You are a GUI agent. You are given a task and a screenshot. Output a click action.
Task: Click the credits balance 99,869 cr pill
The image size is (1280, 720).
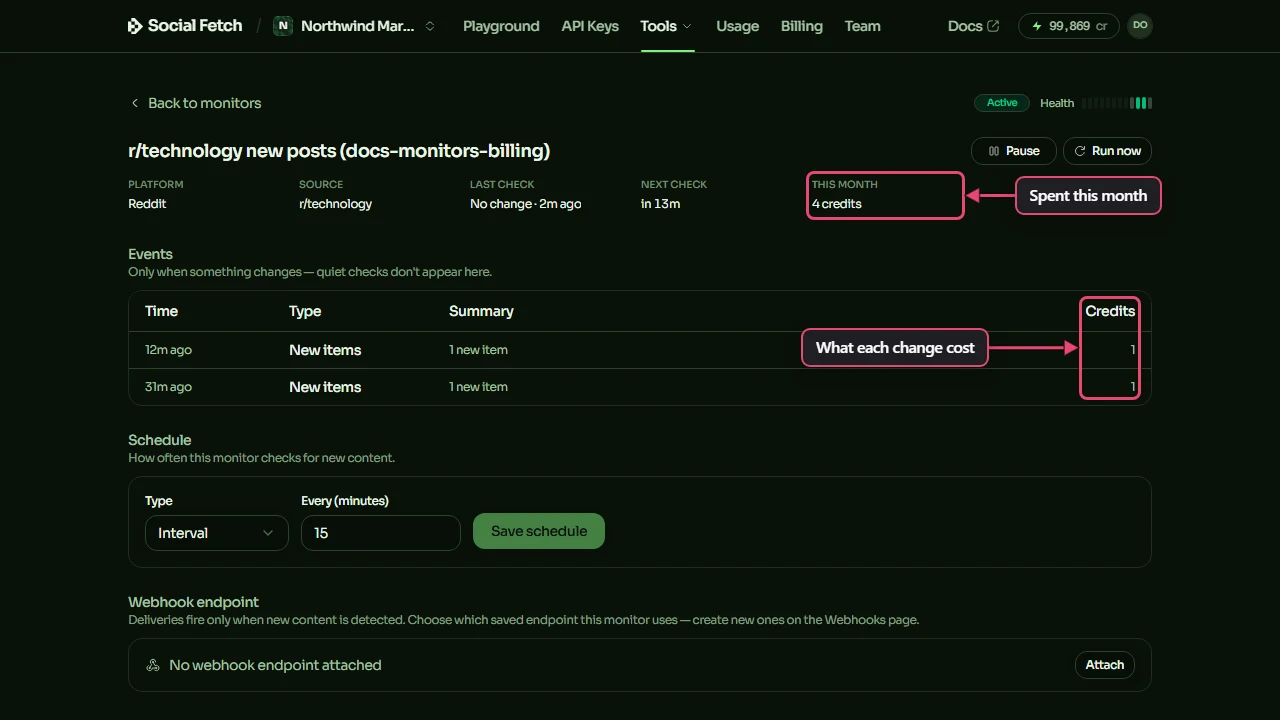tap(1069, 26)
